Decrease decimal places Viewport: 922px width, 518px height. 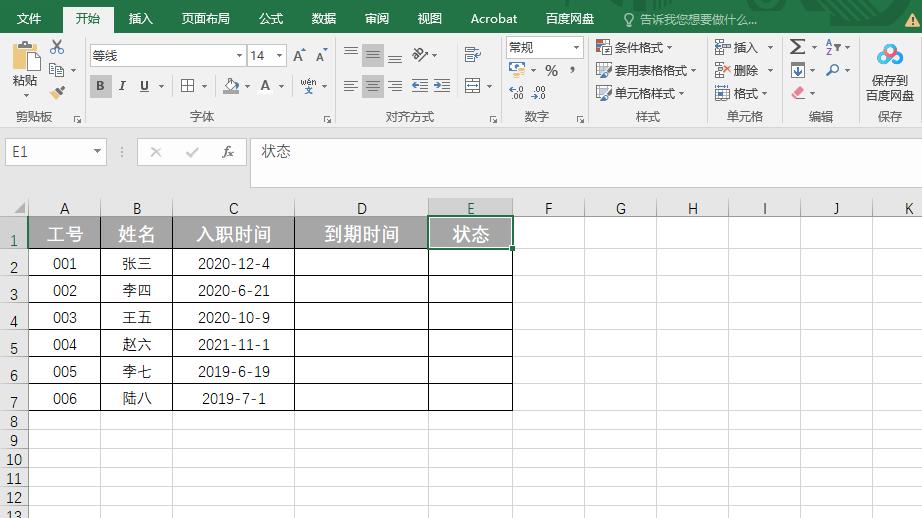[539, 92]
